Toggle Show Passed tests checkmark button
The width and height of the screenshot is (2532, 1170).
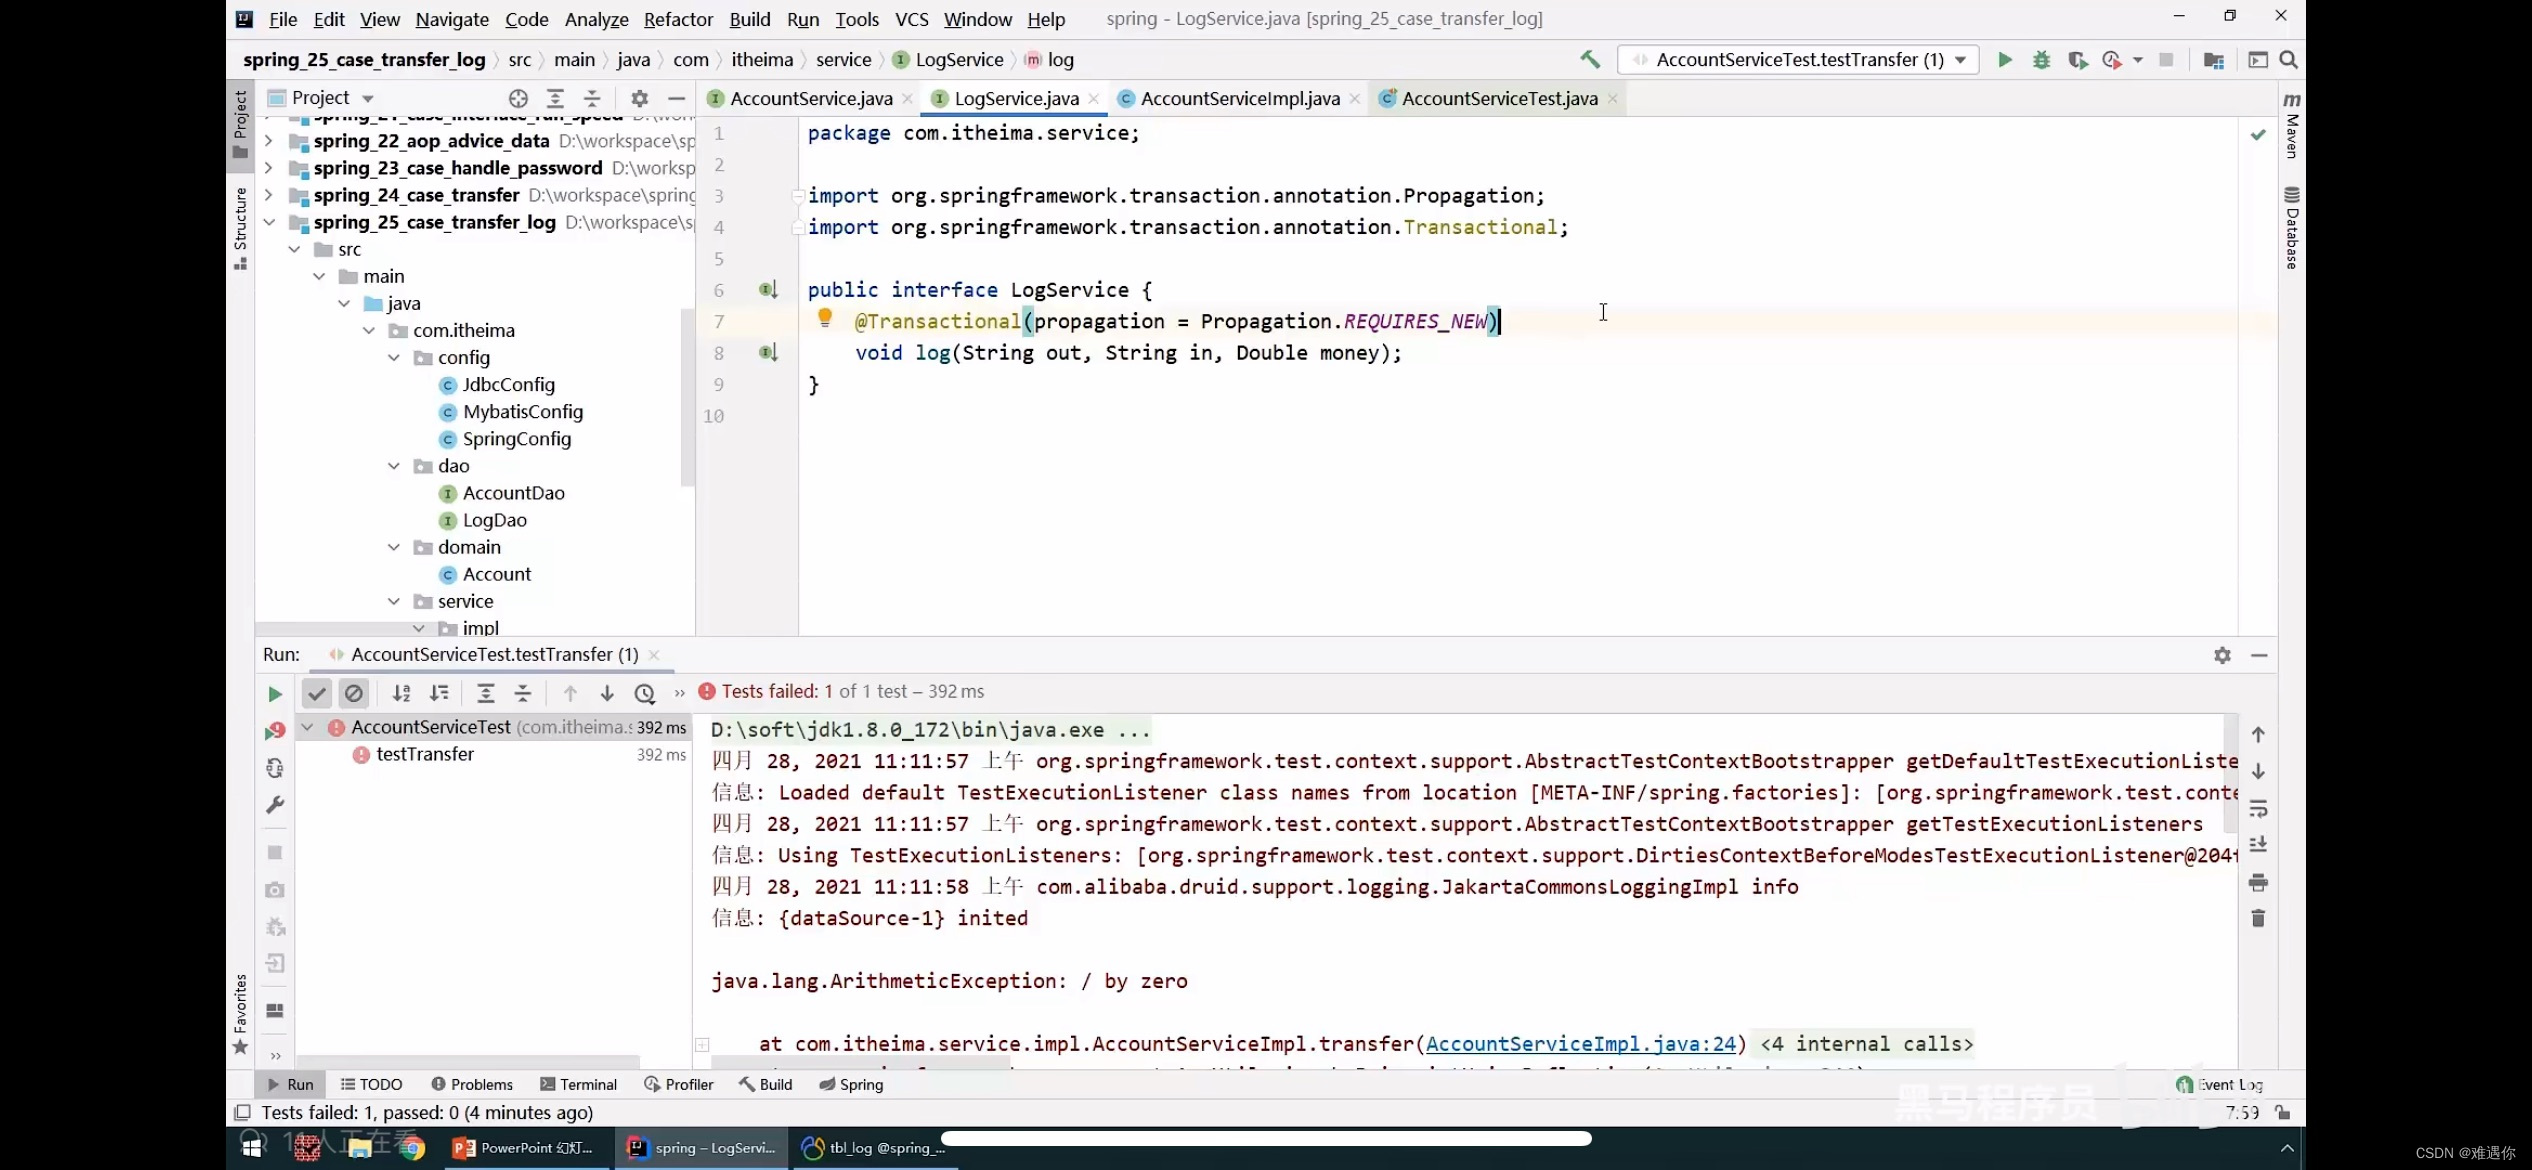(316, 693)
